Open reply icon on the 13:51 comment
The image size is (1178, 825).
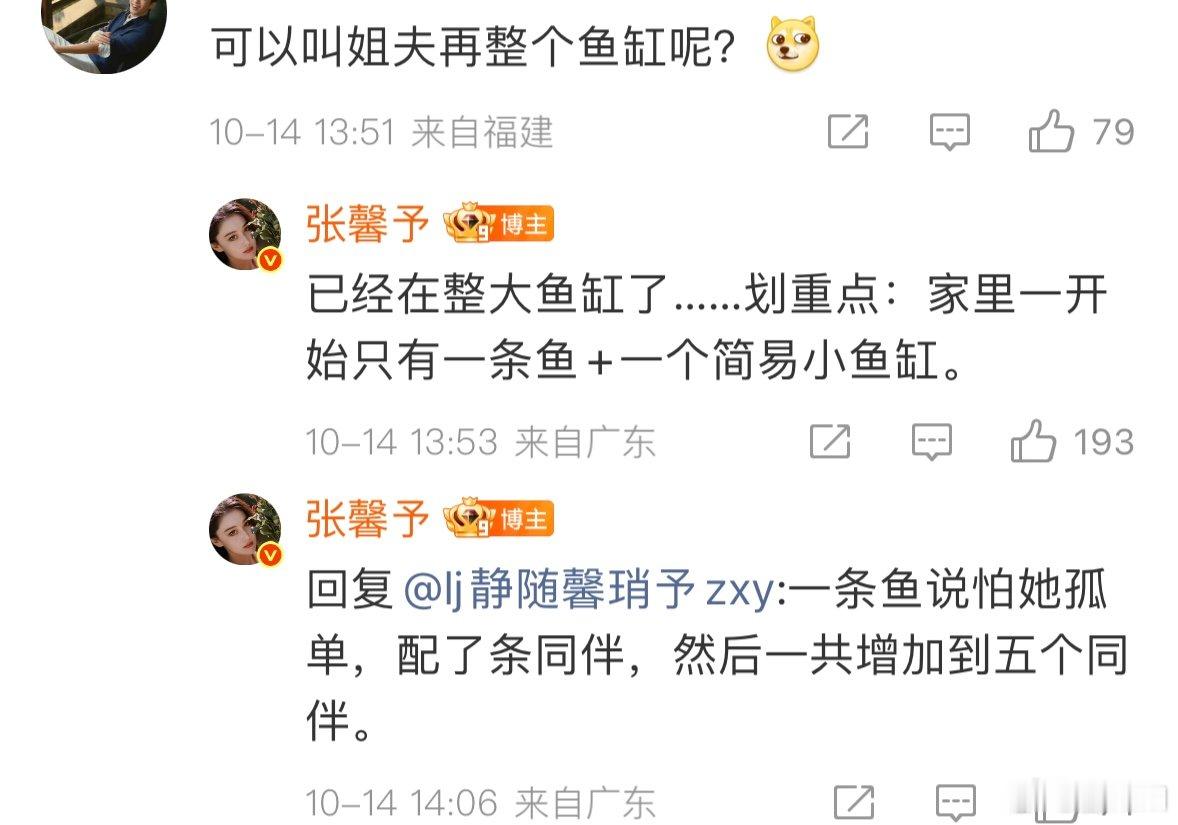coord(950,132)
